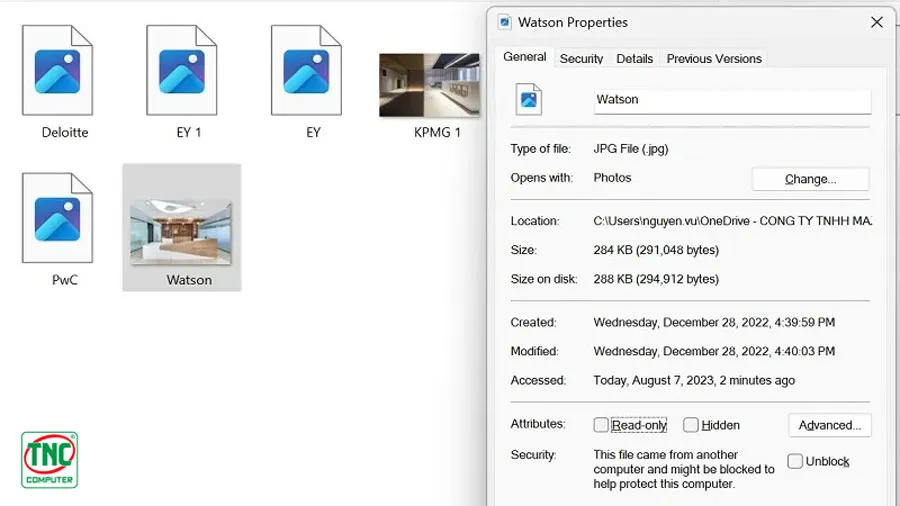900x506 pixels.
Task: Click the 'Photos' opens-with value
Action: tap(612, 178)
